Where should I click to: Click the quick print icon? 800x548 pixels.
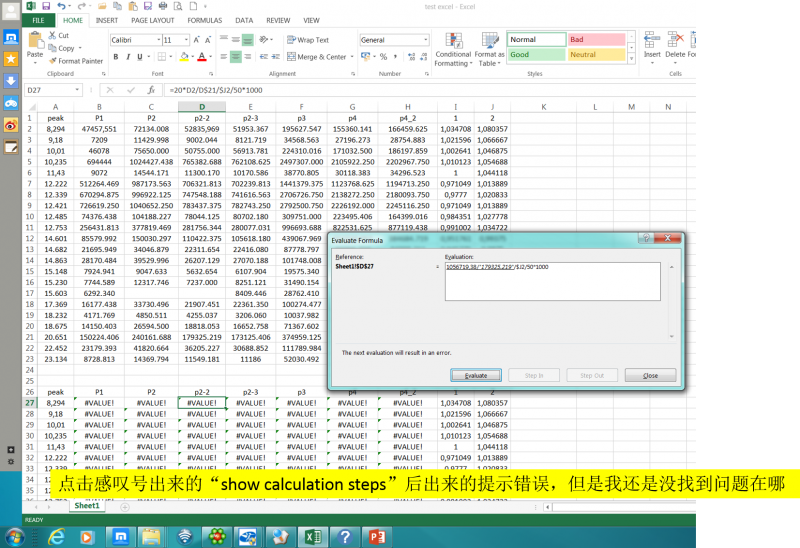(163, 6)
